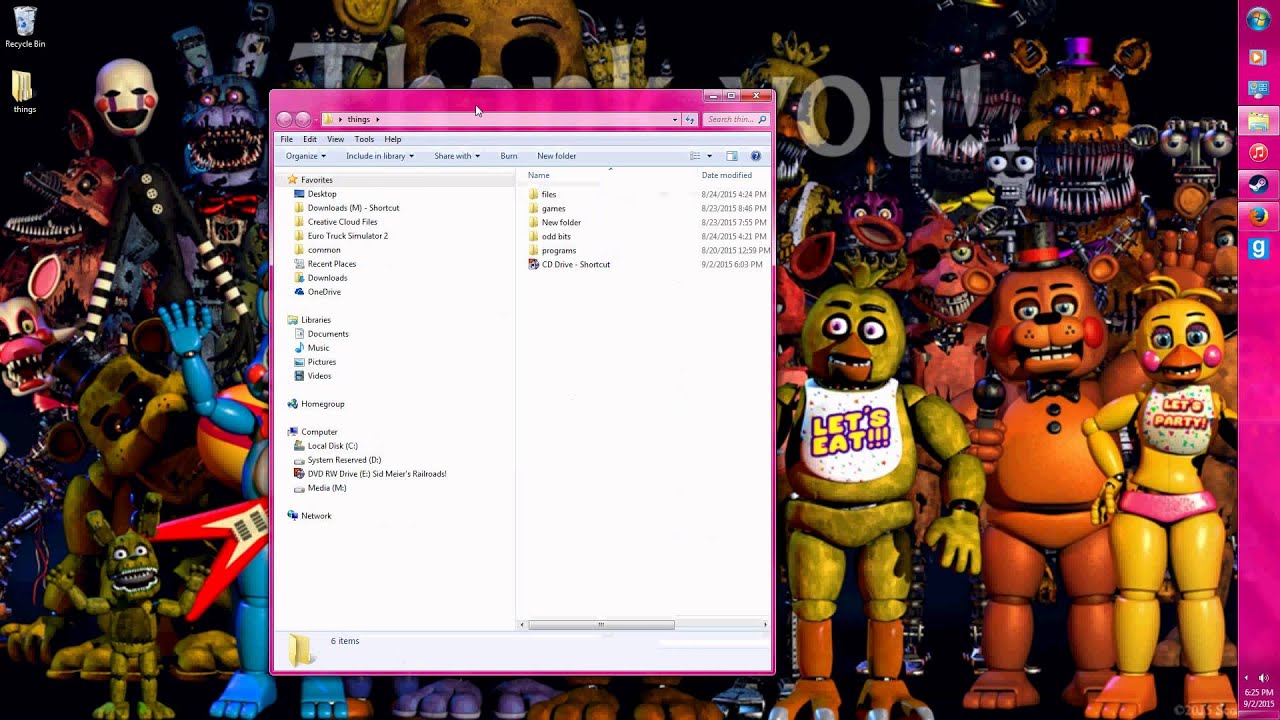Click the Burn button
Screen dimensions: 1280x720
(x=509, y=156)
